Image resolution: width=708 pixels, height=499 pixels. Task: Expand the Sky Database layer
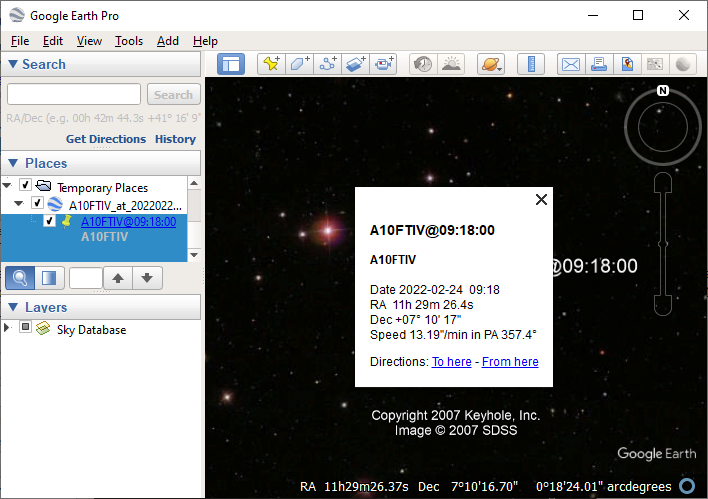pyautogui.click(x=7, y=327)
